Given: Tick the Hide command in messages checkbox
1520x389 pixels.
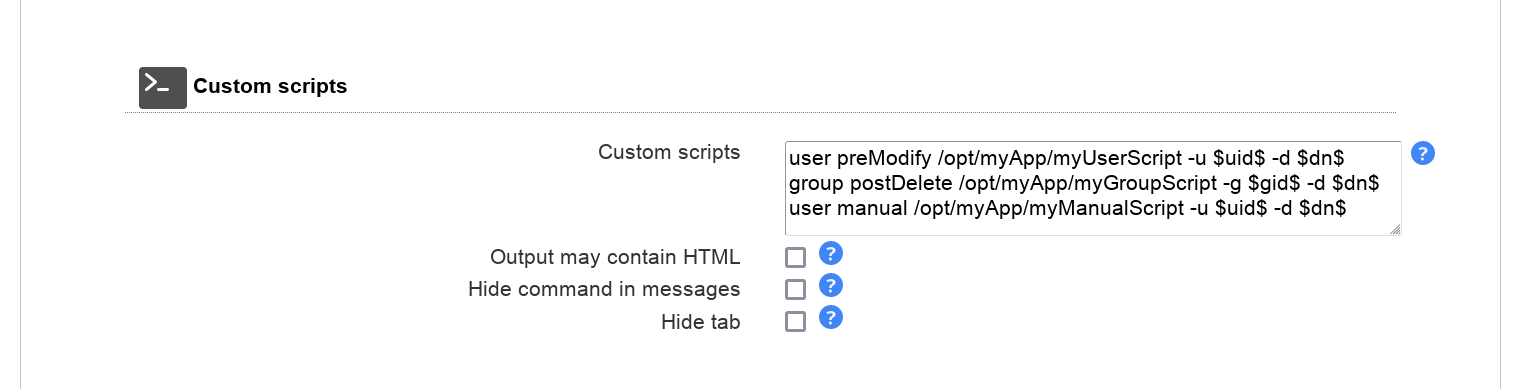Looking at the screenshot, I should [x=795, y=290].
